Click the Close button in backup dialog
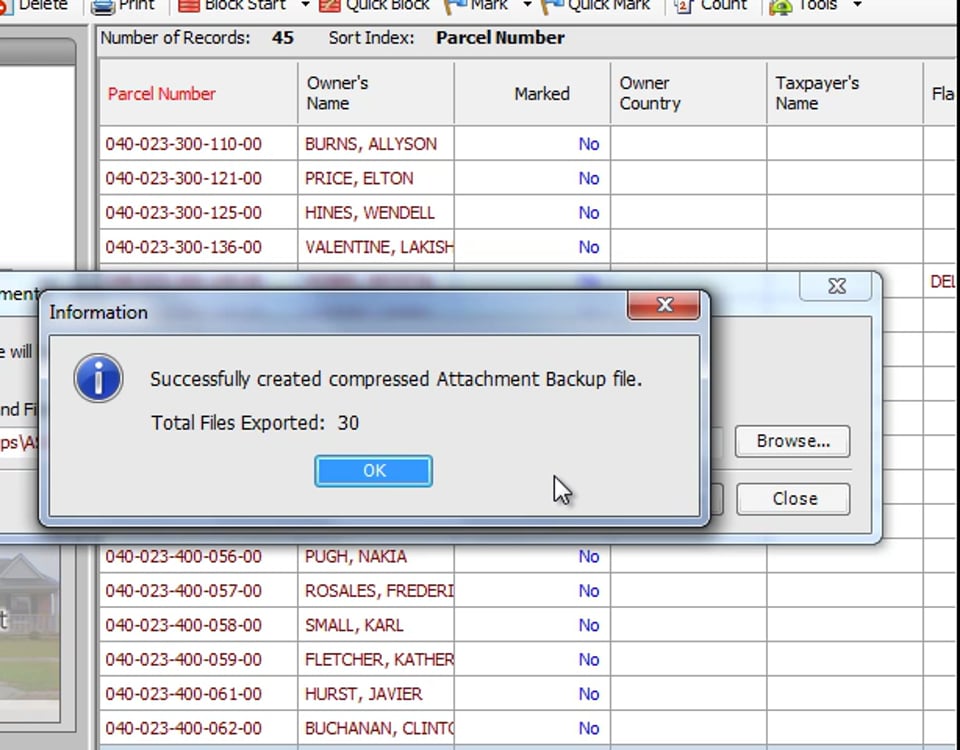Screen dimensions: 960x750 pyautogui.click(x=793, y=498)
